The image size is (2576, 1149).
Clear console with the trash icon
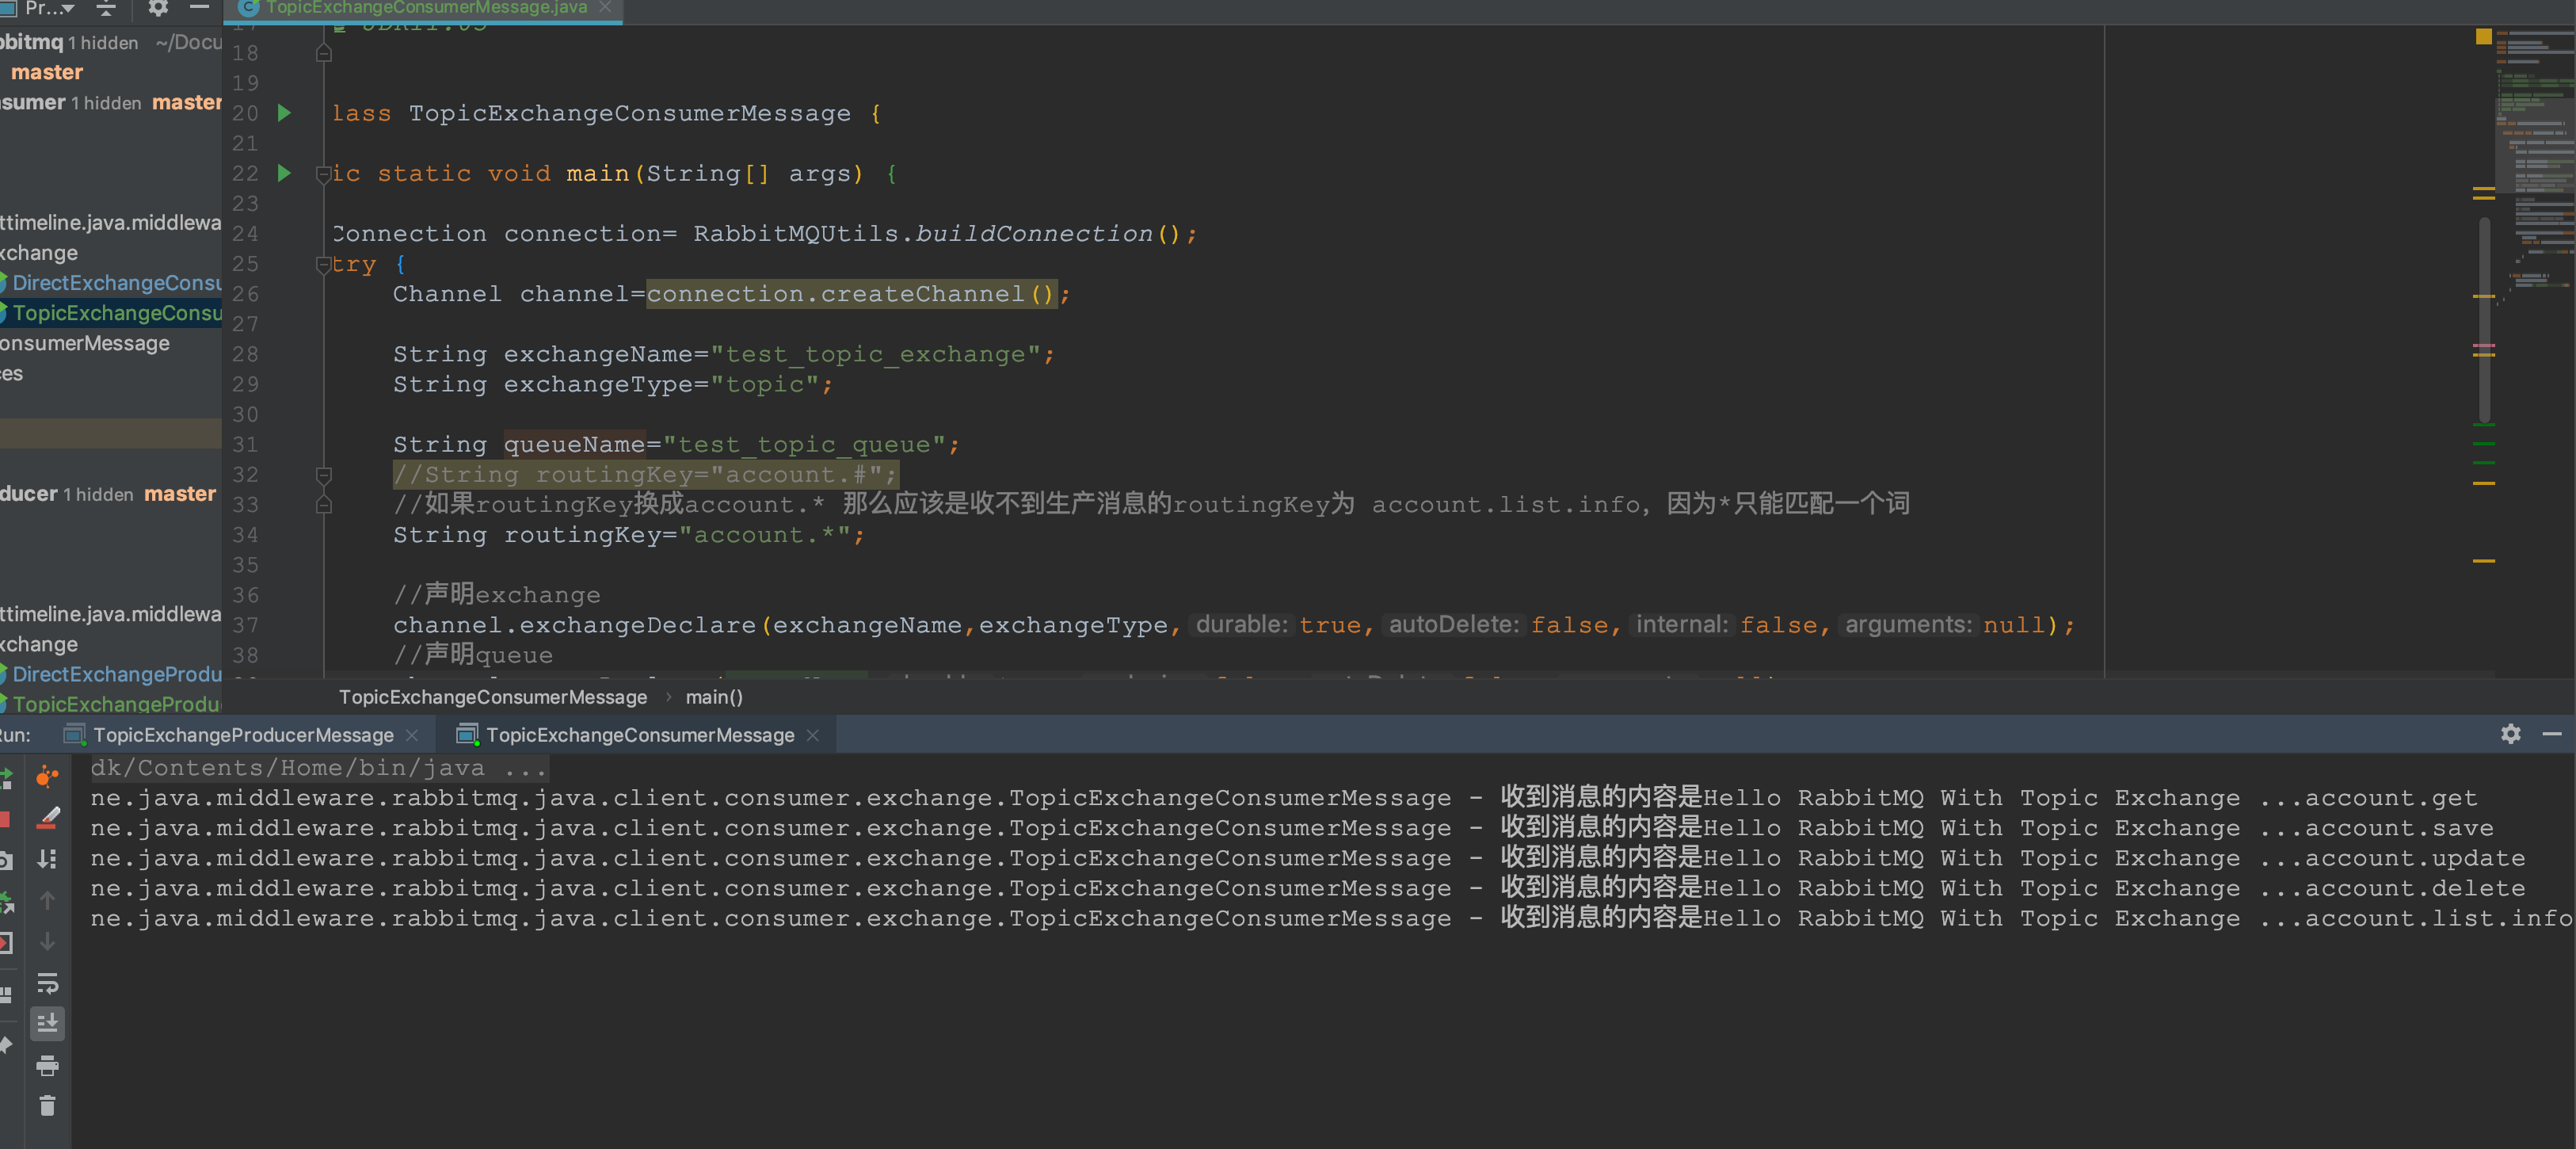click(x=47, y=1105)
